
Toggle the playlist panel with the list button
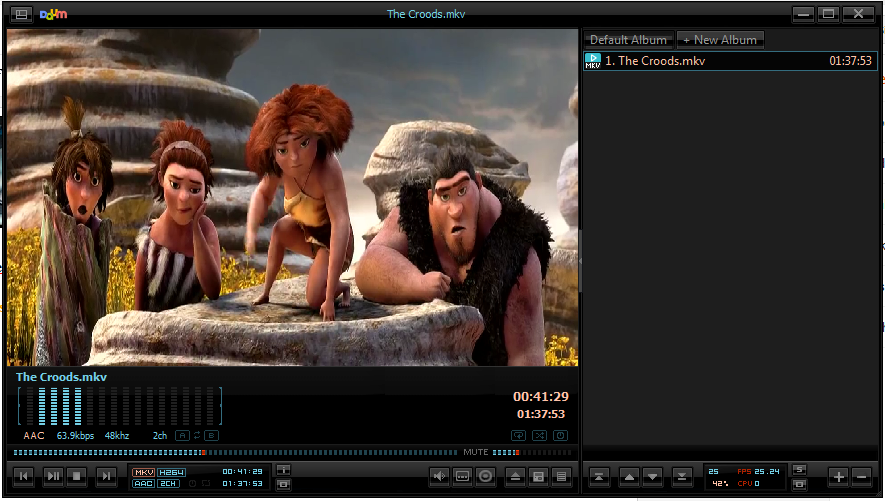[x=562, y=476]
